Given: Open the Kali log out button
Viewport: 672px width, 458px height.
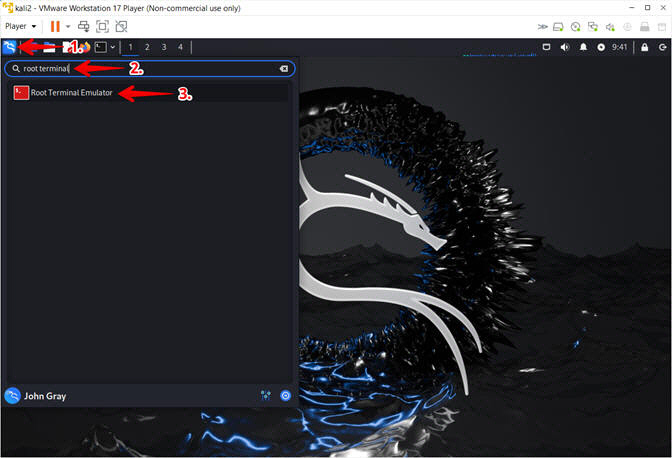Looking at the screenshot, I should 663,47.
